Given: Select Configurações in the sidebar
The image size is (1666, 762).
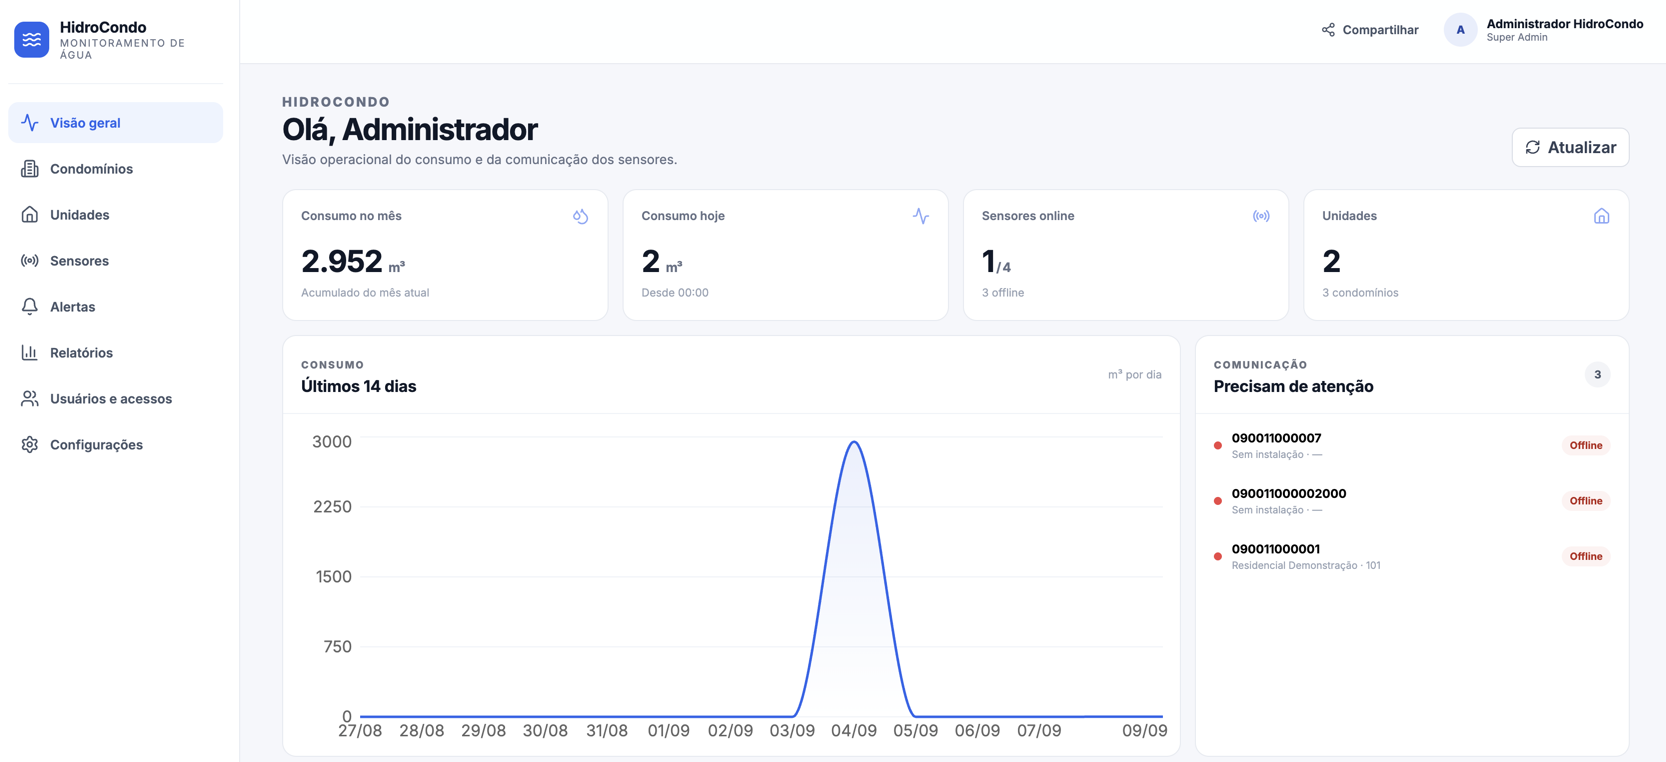Looking at the screenshot, I should [x=116, y=445].
